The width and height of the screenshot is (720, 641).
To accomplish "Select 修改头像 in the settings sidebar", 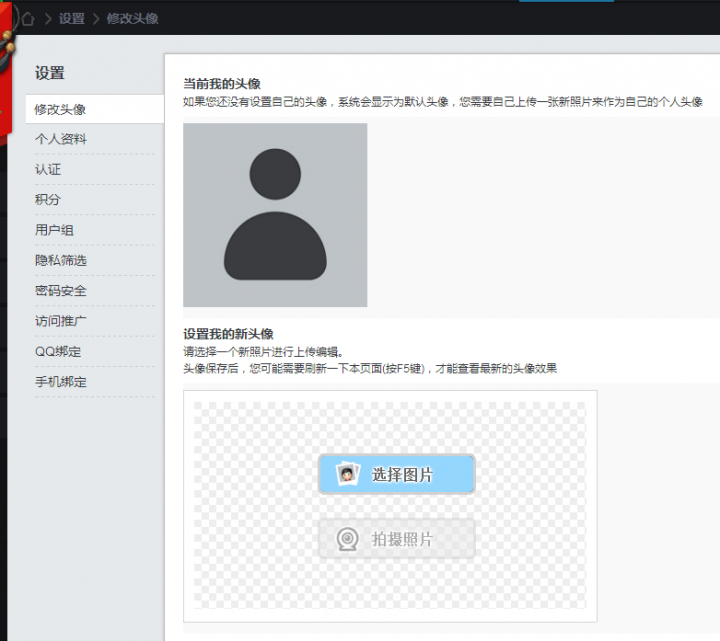I will [x=60, y=109].
